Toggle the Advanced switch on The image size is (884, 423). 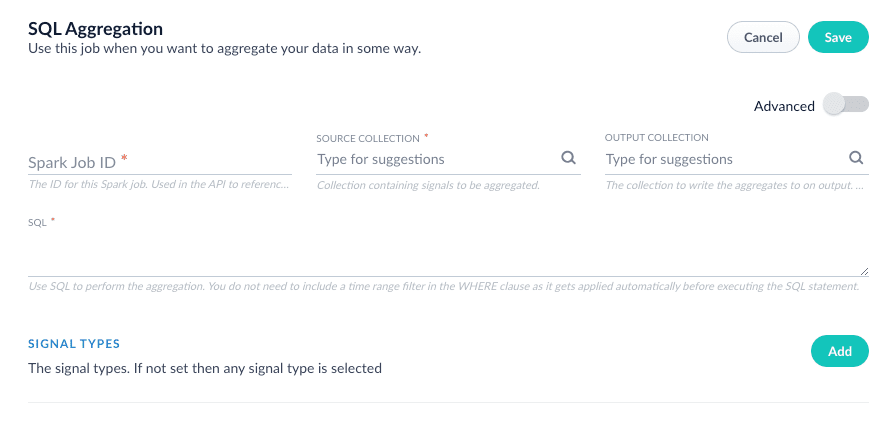(845, 105)
